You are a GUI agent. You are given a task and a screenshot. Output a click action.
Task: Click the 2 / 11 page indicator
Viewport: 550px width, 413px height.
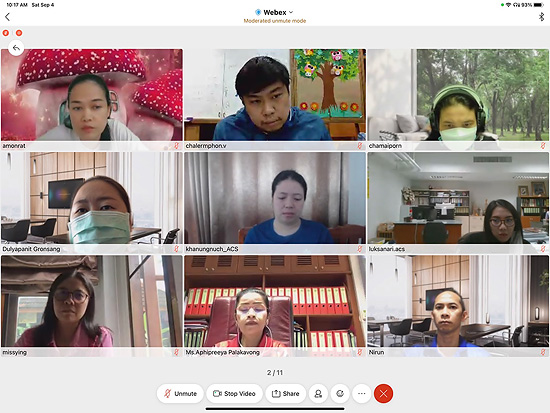275,373
